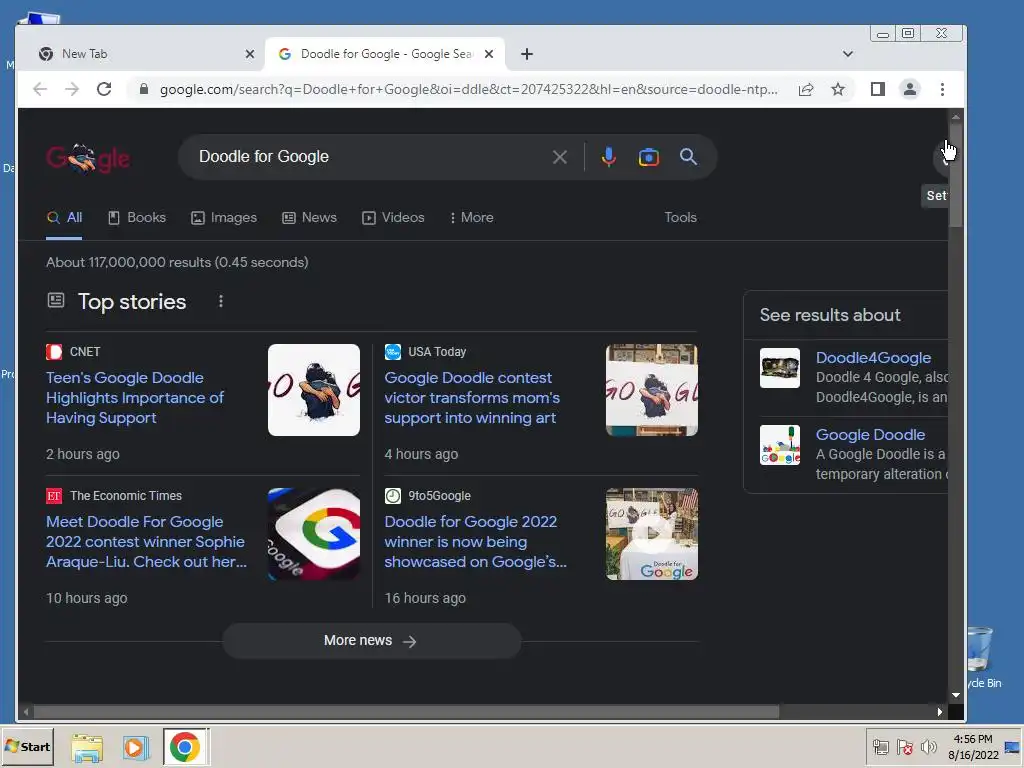This screenshot has height=768, width=1024.
Task: Open the search Tools
Action: (680, 217)
